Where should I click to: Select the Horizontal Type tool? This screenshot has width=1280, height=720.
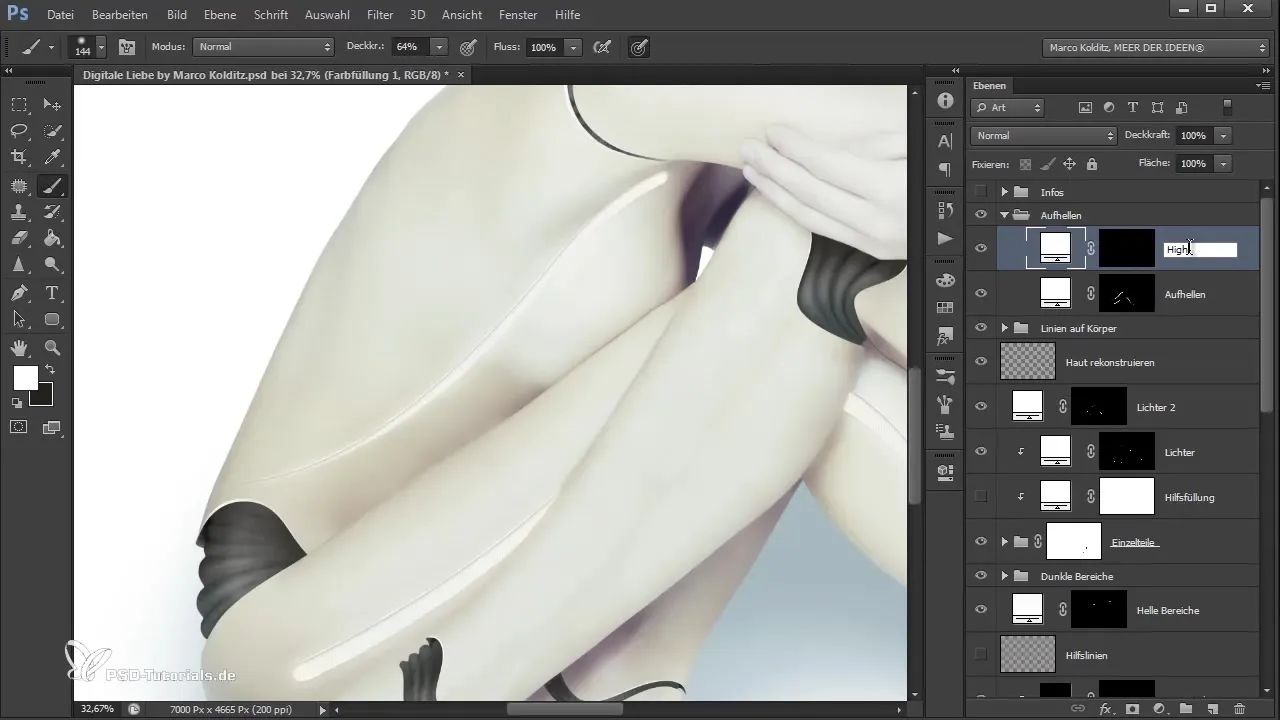pos(53,293)
